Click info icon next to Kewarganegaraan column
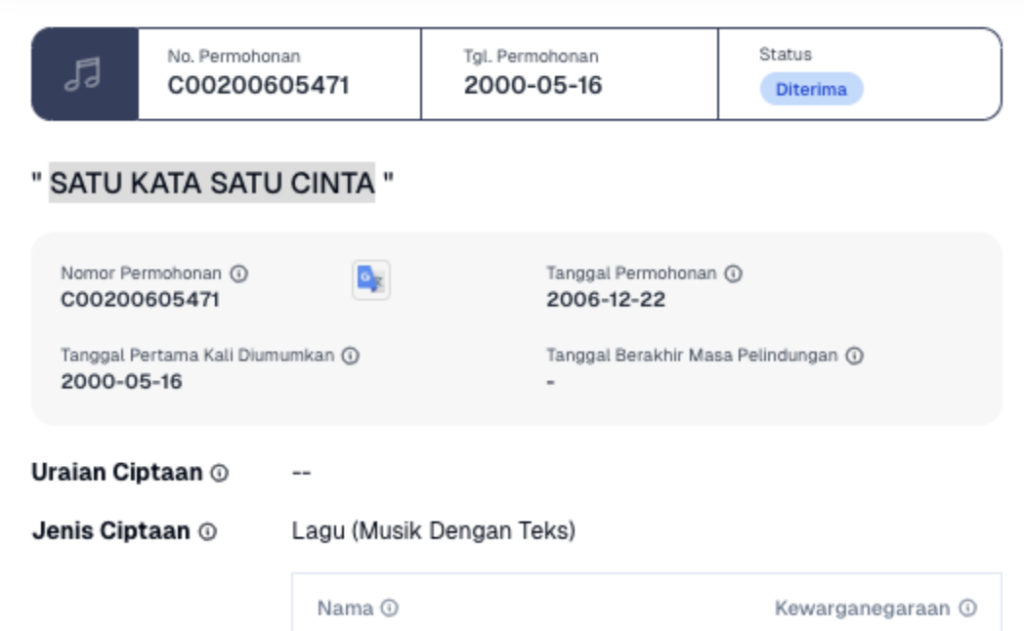This screenshot has height=631, width=1024. (x=968, y=608)
